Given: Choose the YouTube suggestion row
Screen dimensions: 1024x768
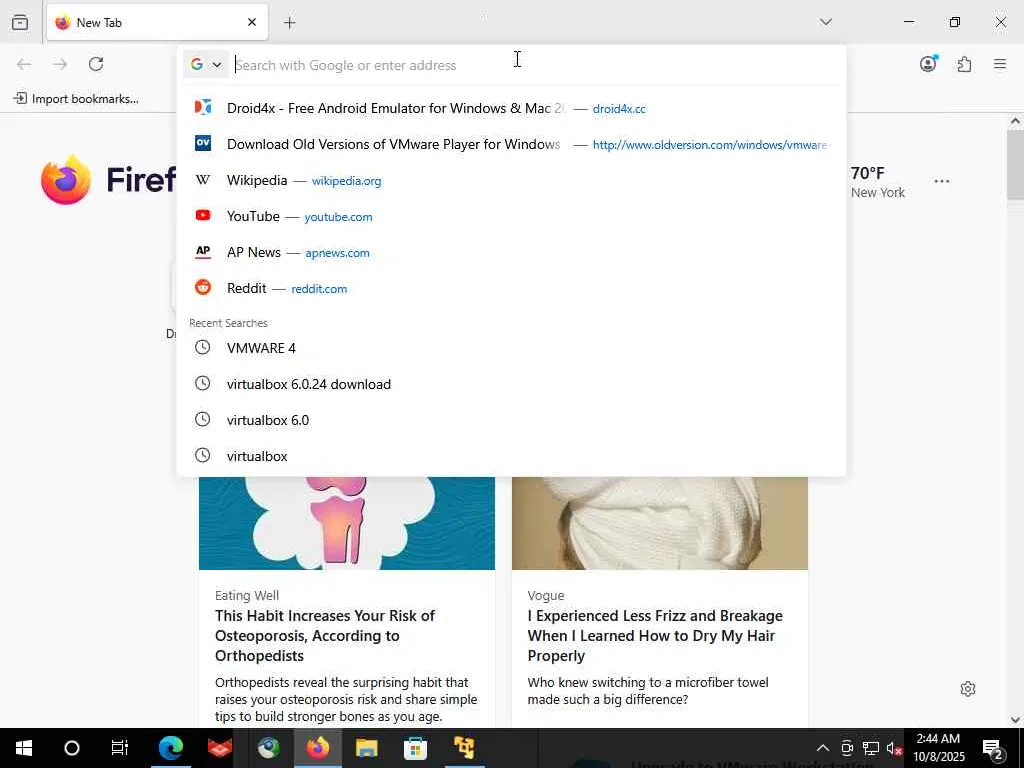Looking at the screenshot, I should pos(511,216).
